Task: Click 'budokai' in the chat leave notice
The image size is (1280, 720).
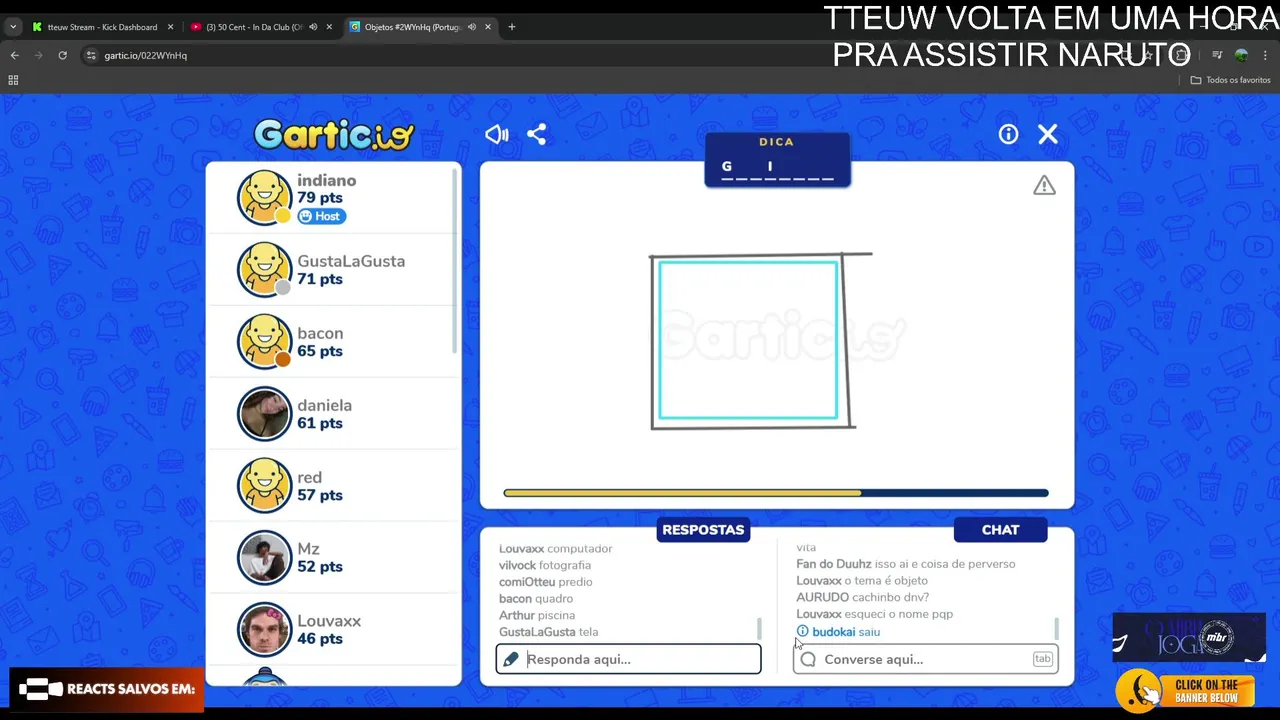Action: click(x=834, y=632)
